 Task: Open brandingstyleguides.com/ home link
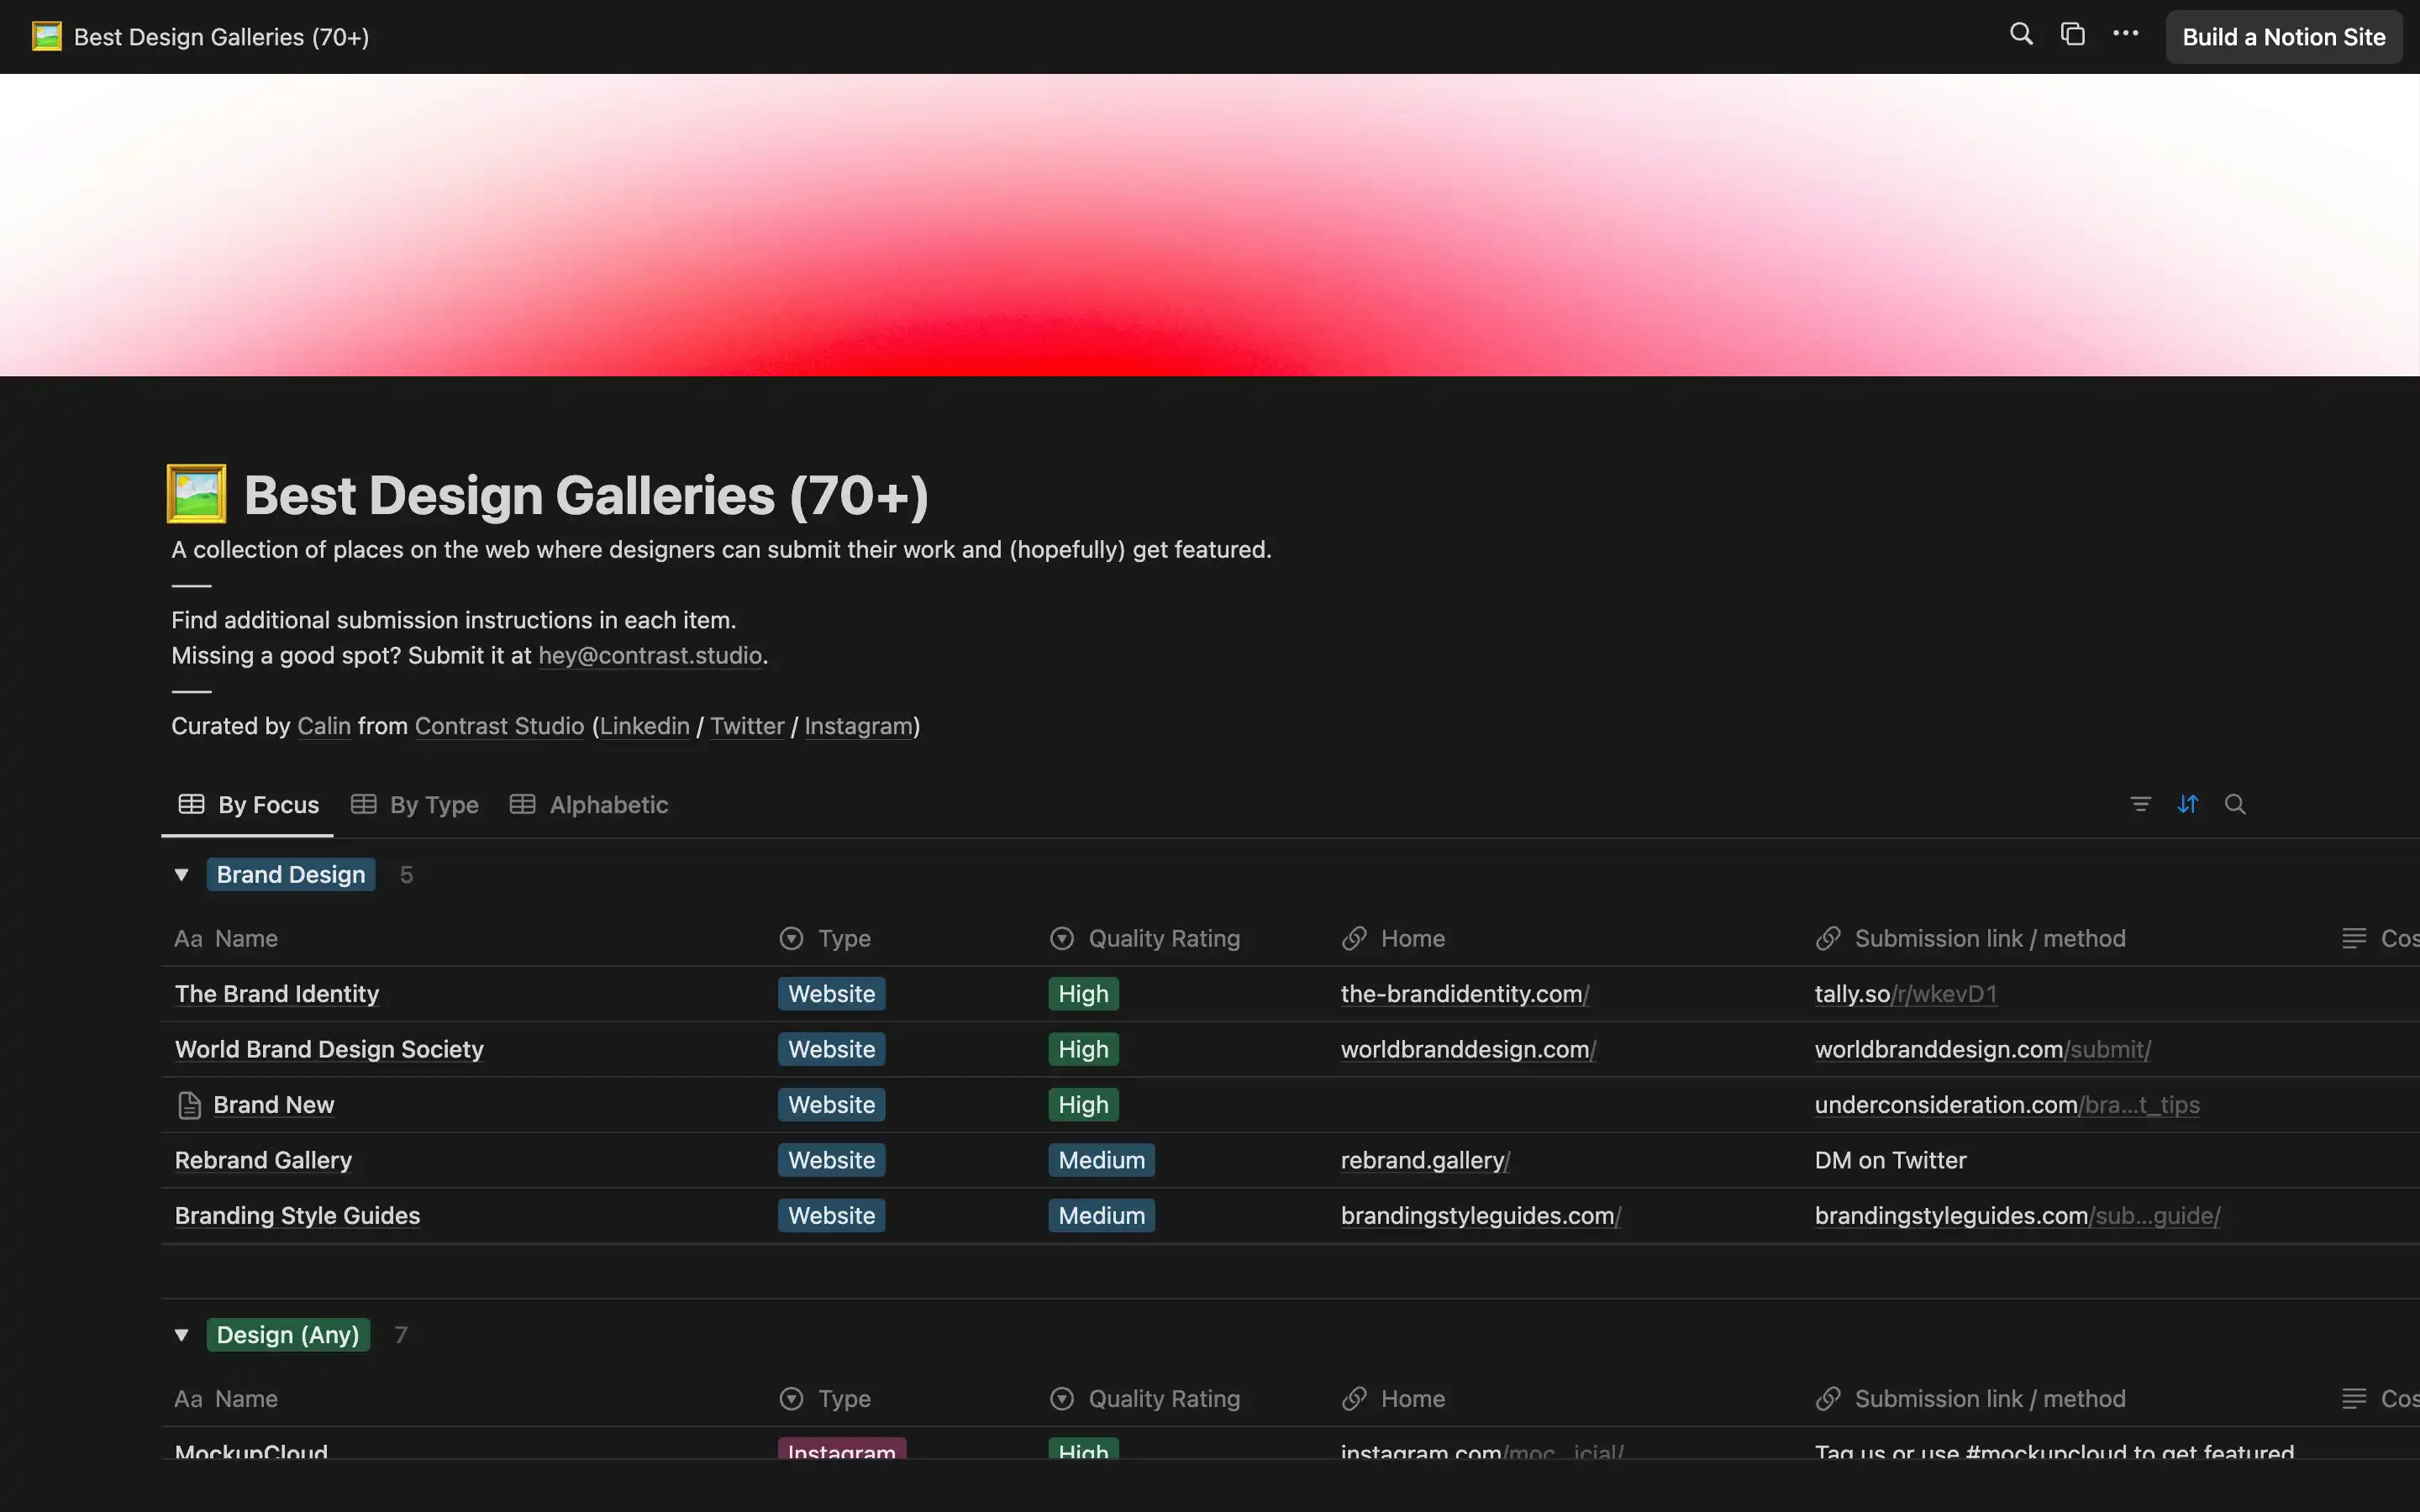pos(1480,1215)
